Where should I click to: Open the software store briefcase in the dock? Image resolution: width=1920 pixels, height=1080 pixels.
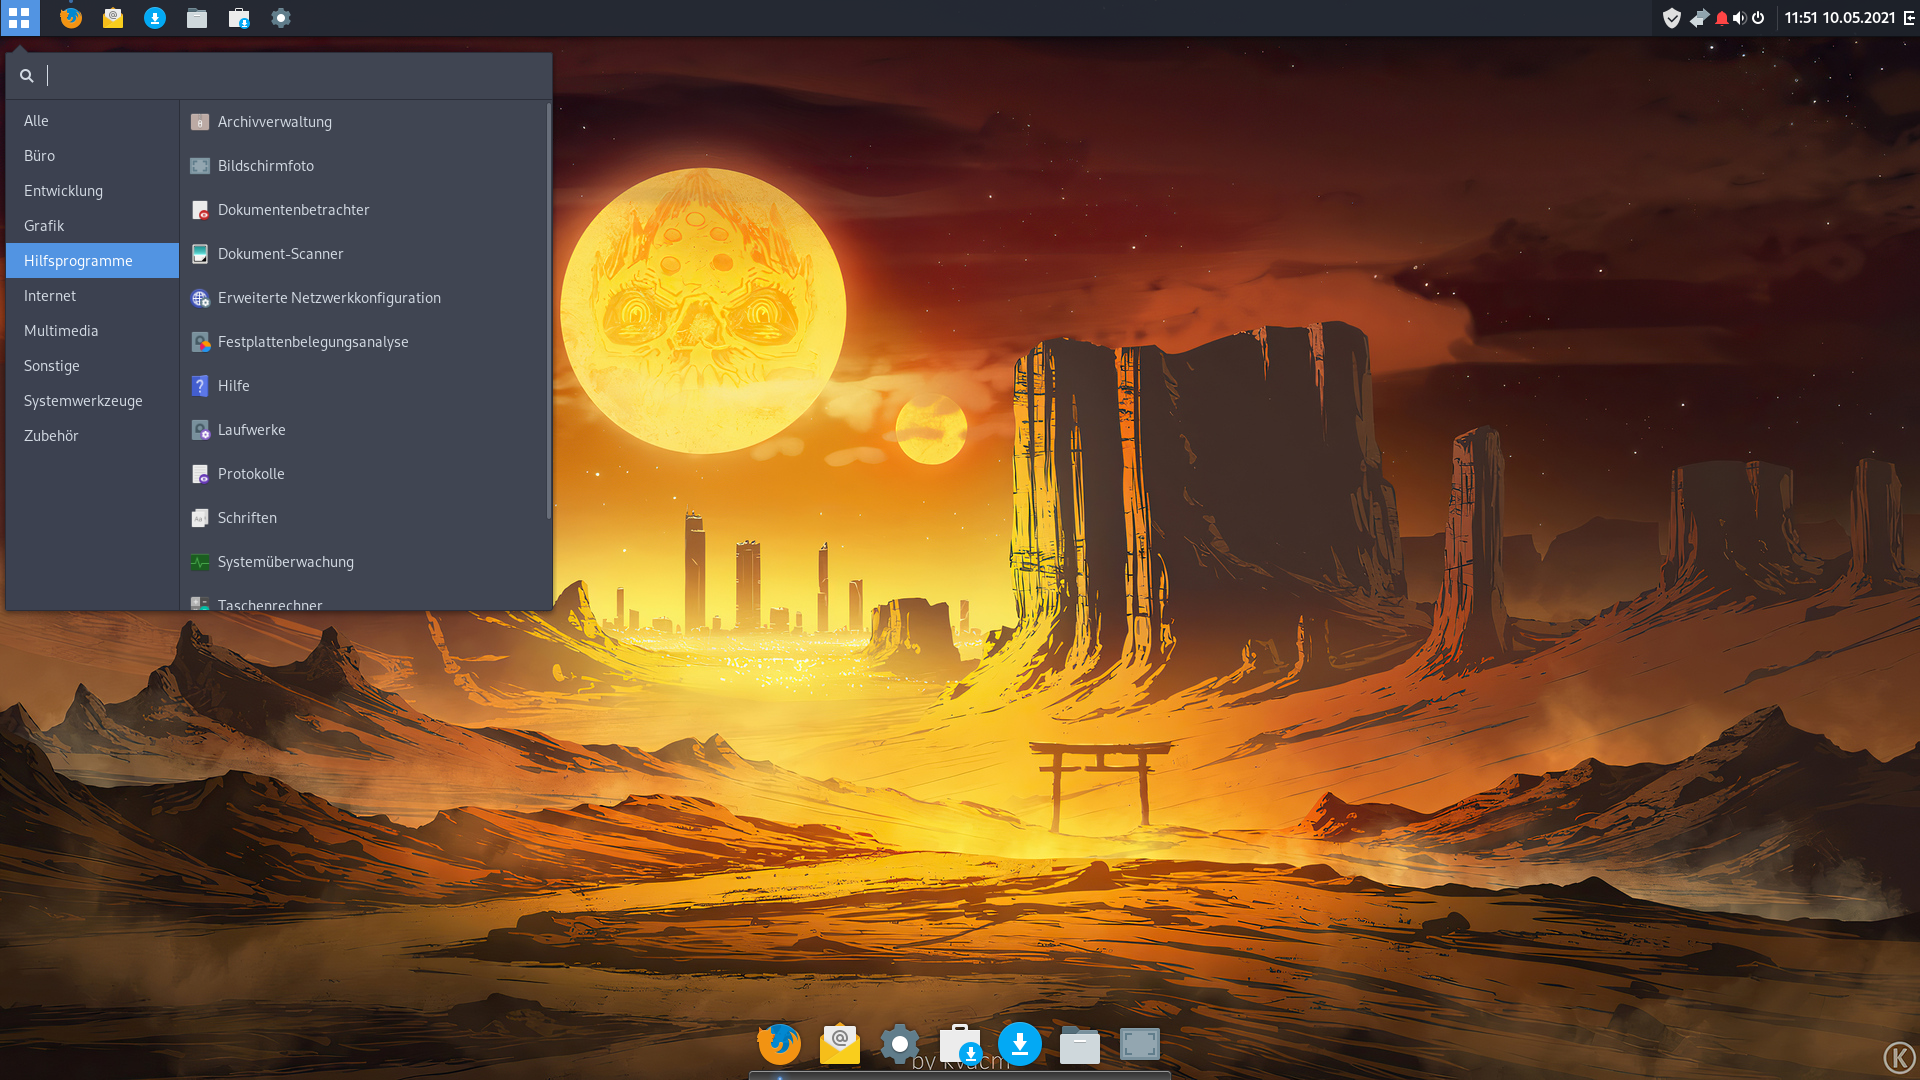960,1045
